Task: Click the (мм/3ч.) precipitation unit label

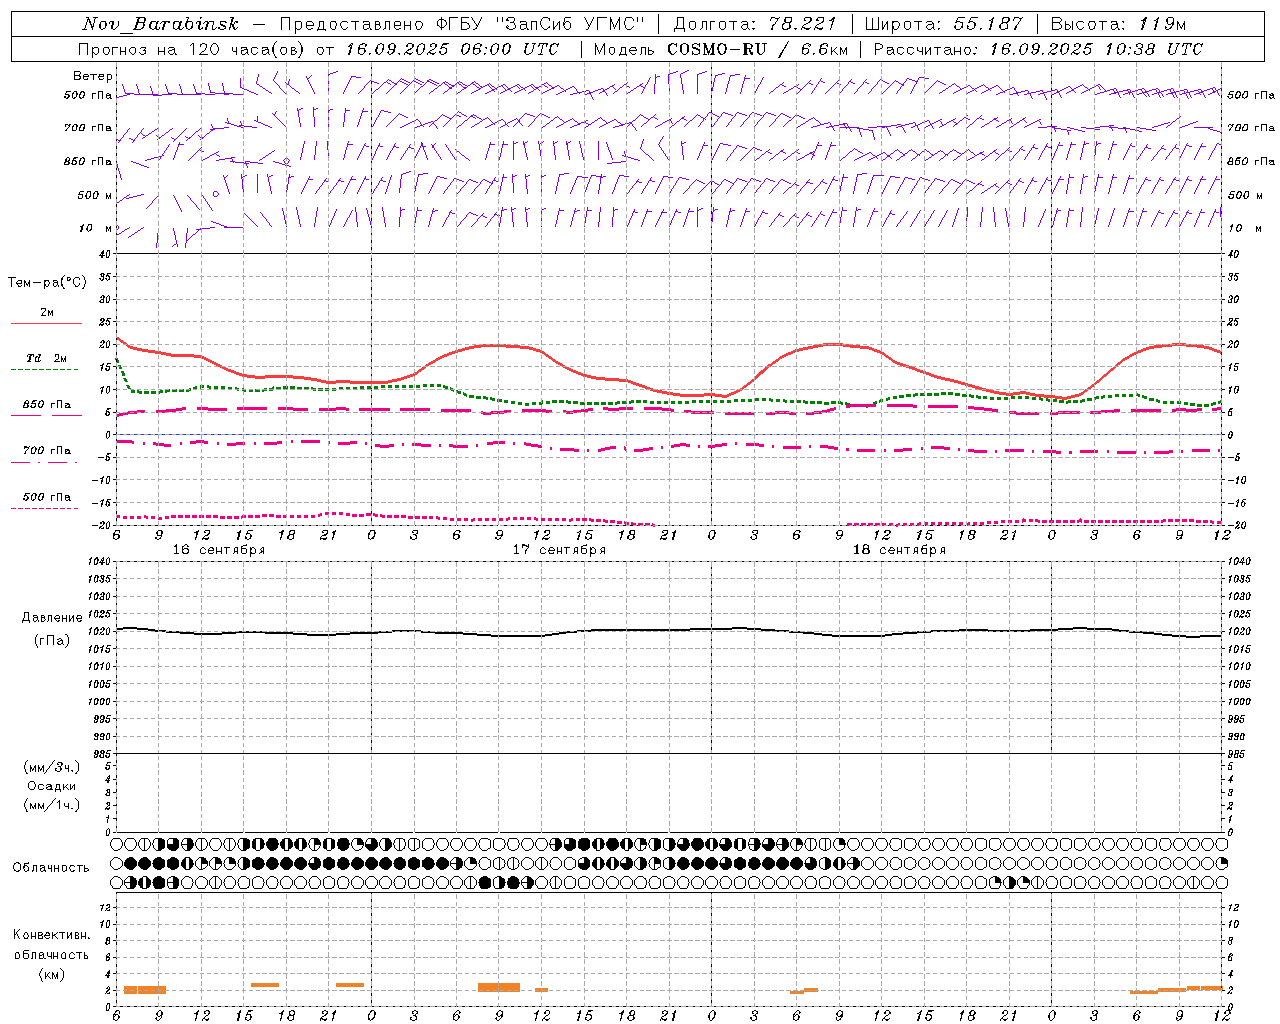Action: click(52, 767)
